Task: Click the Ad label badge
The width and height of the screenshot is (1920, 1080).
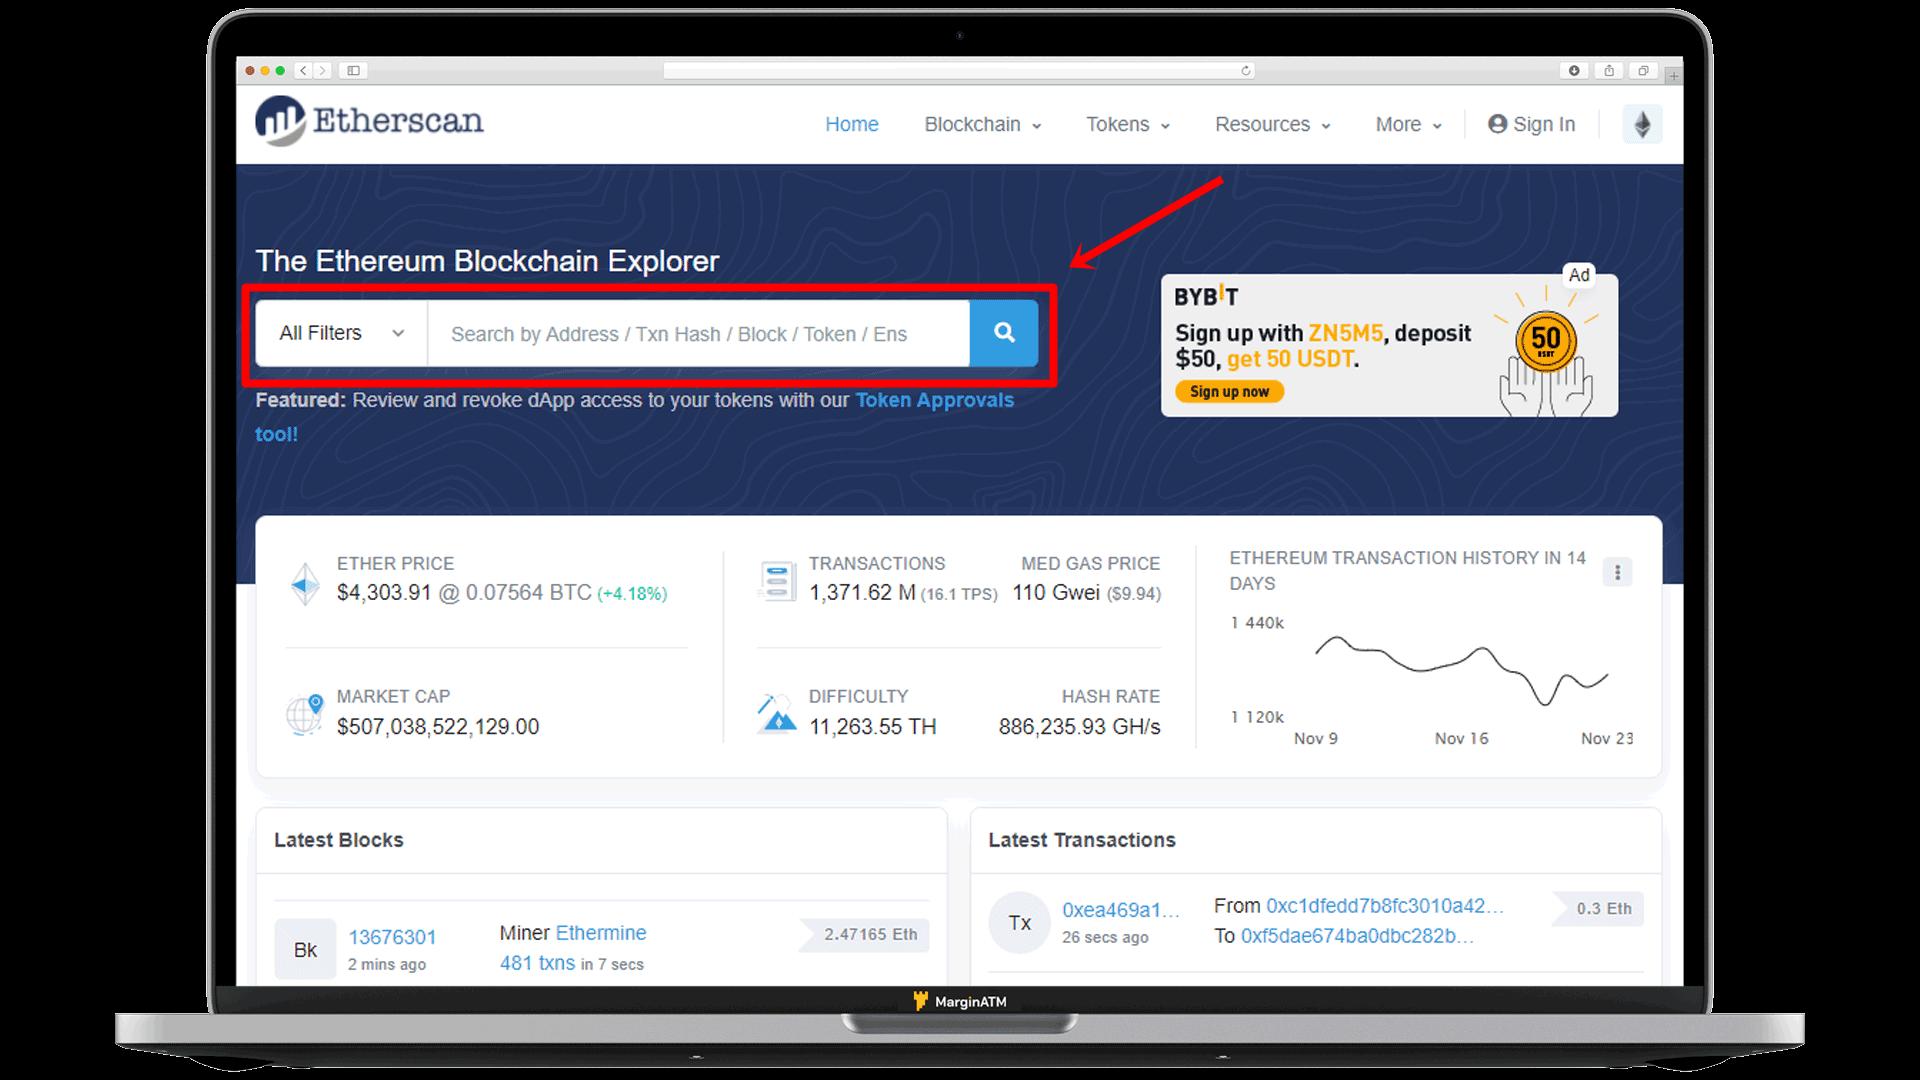Action: [x=1579, y=275]
